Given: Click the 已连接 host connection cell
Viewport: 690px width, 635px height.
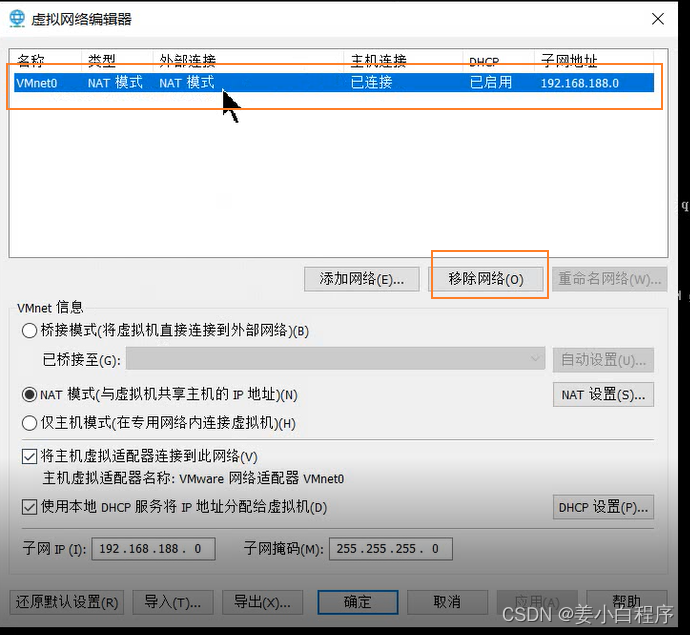Looking at the screenshot, I should [x=371, y=83].
